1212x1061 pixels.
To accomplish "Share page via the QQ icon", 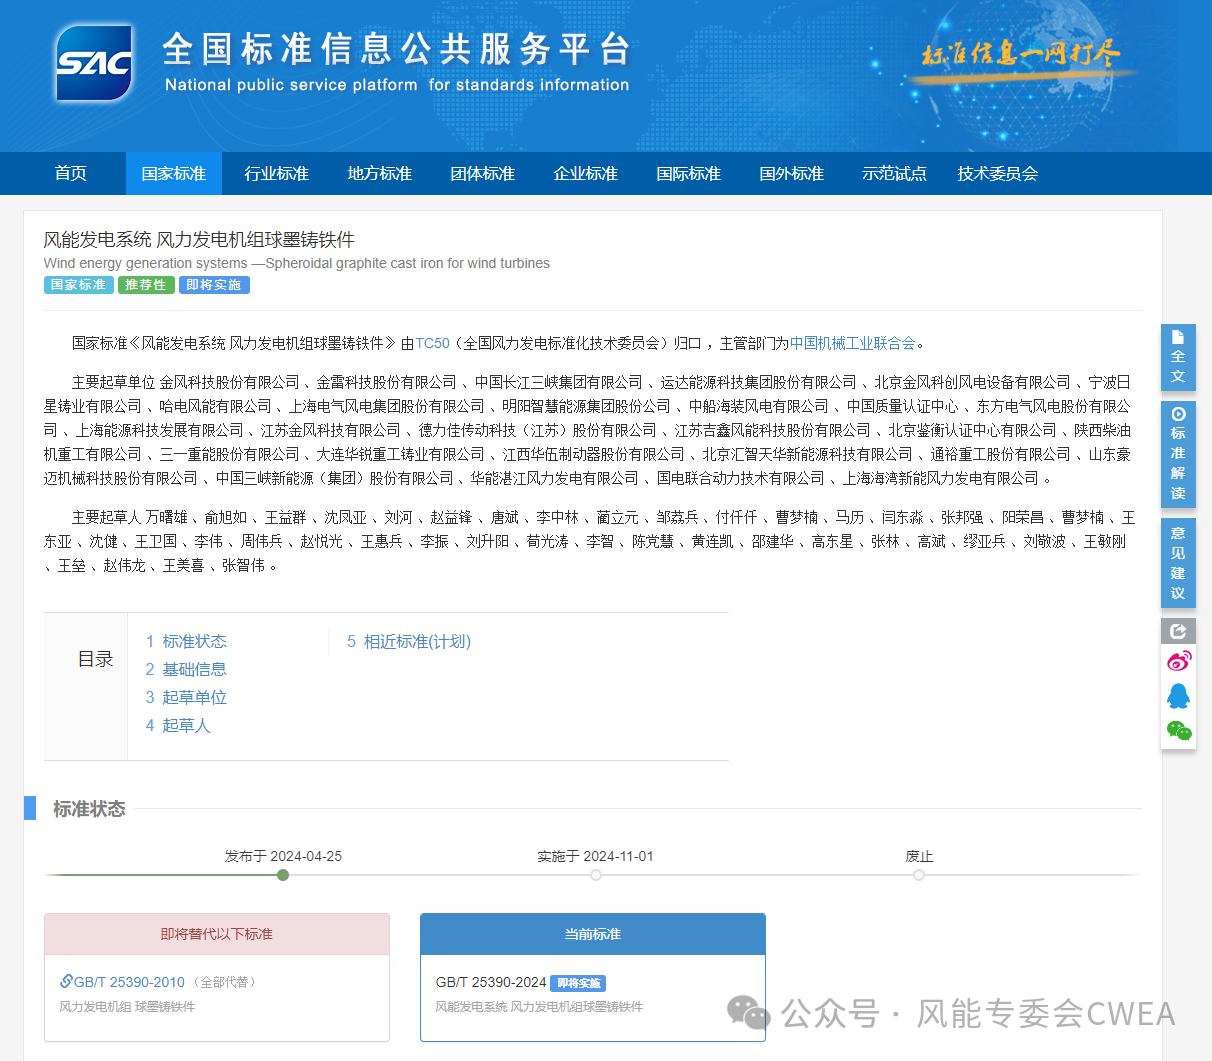I will click(1178, 695).
